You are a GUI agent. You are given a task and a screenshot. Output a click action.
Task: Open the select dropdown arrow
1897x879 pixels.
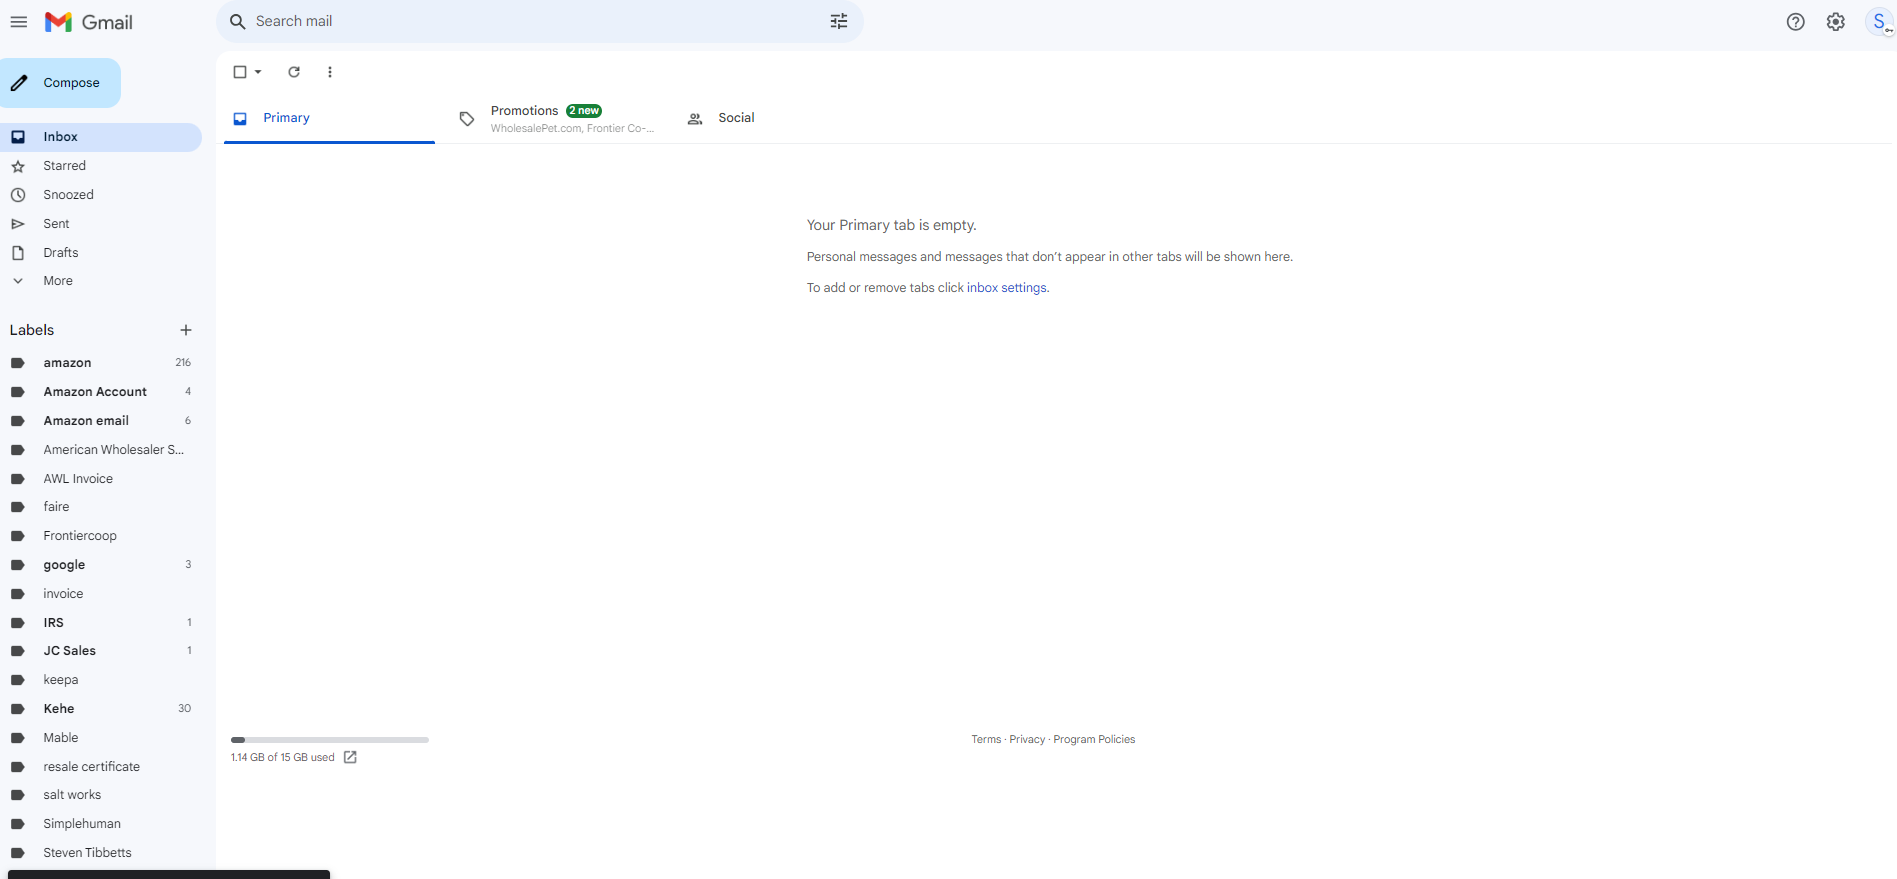(x=258, y=72)
